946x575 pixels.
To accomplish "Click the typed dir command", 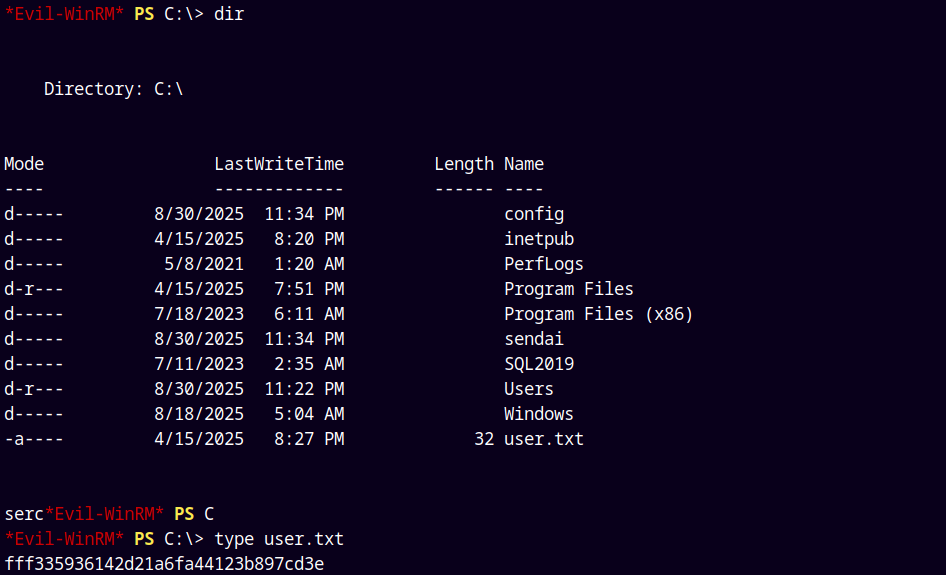I will (x=229, y=14).
